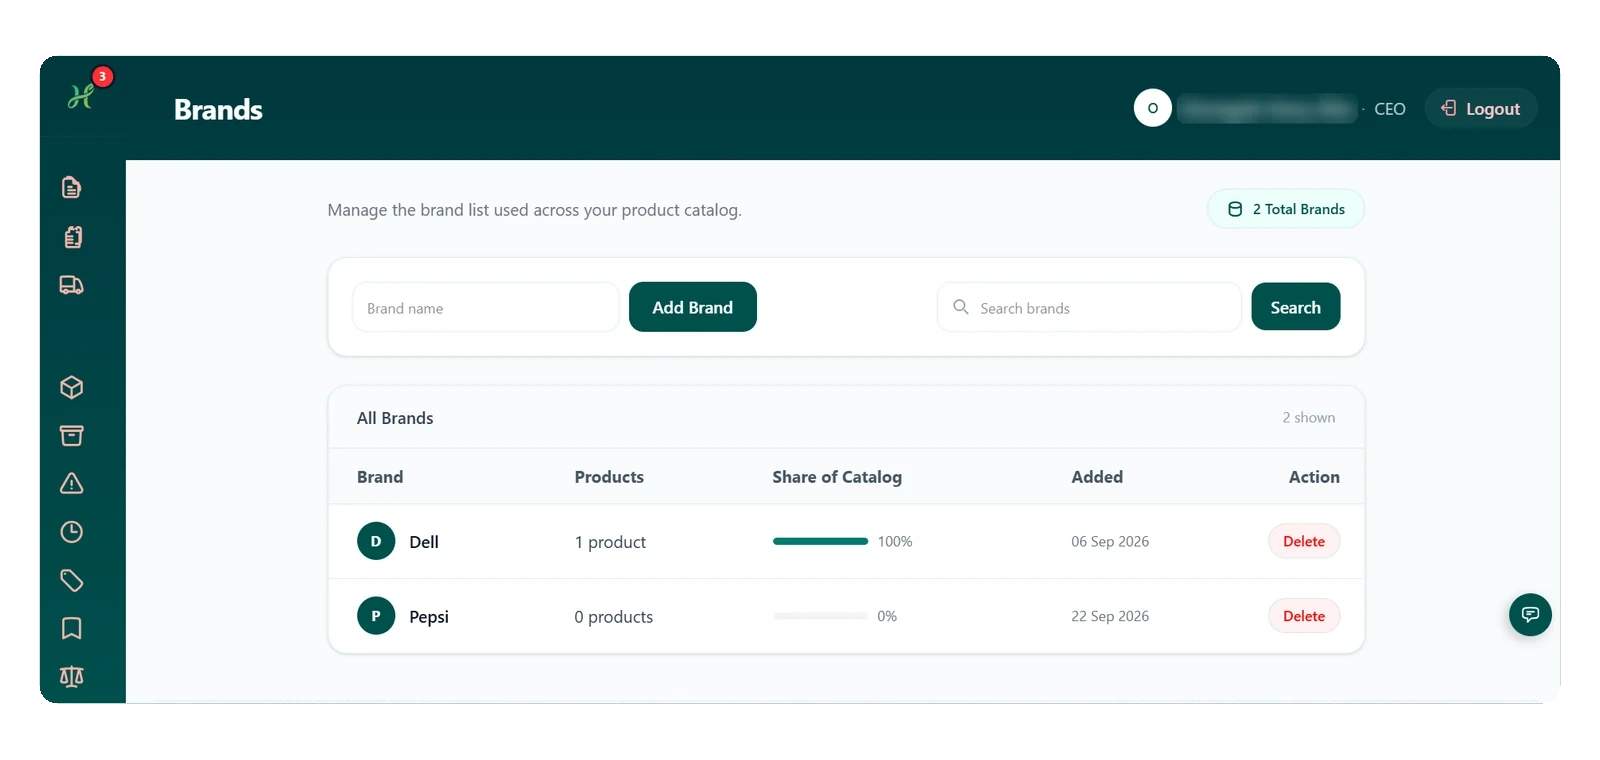Viewport: 1600px width, 760px height.
Task: Open the bookmark icon in the sidebar
Action: pos(71,628)
